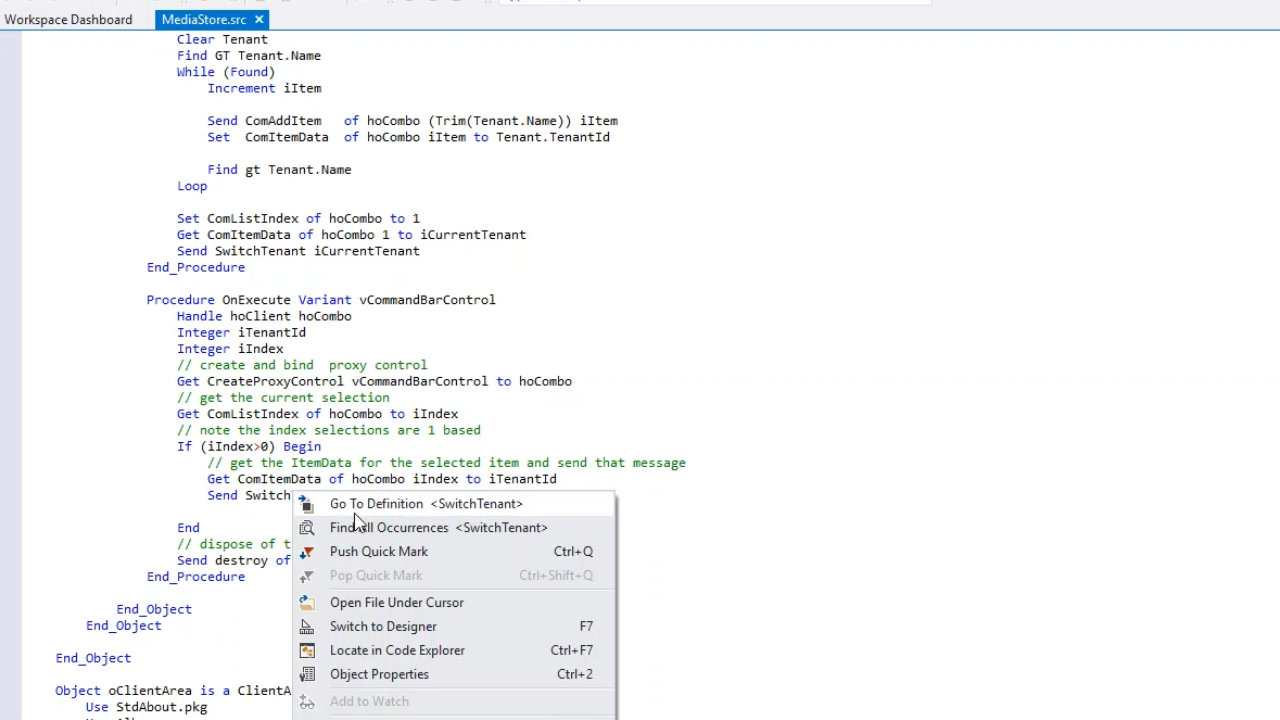Screen dimensions: 1280x720
Task: Click the Add to Watch glasses icon
Action: tap(307, 702)
